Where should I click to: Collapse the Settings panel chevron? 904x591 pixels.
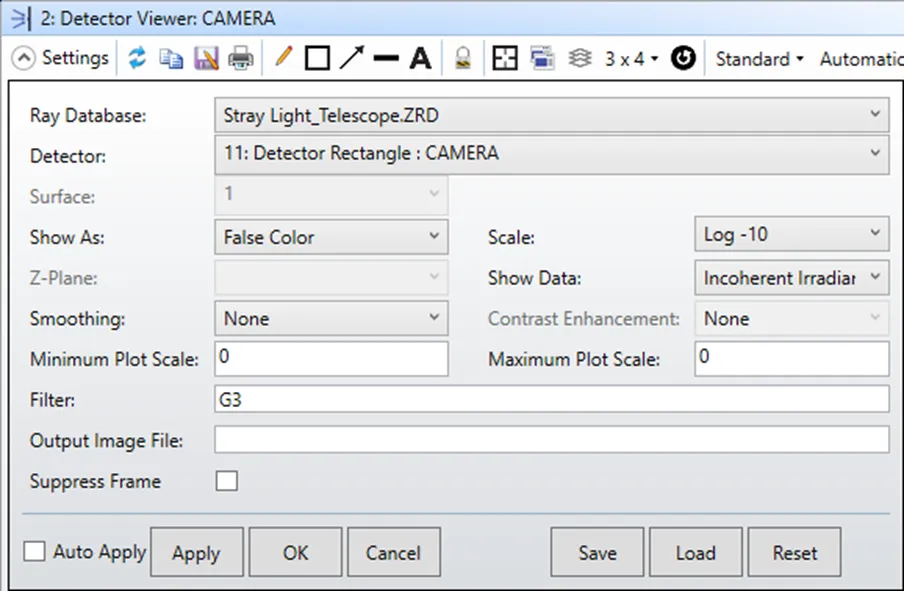pos(23,59)
